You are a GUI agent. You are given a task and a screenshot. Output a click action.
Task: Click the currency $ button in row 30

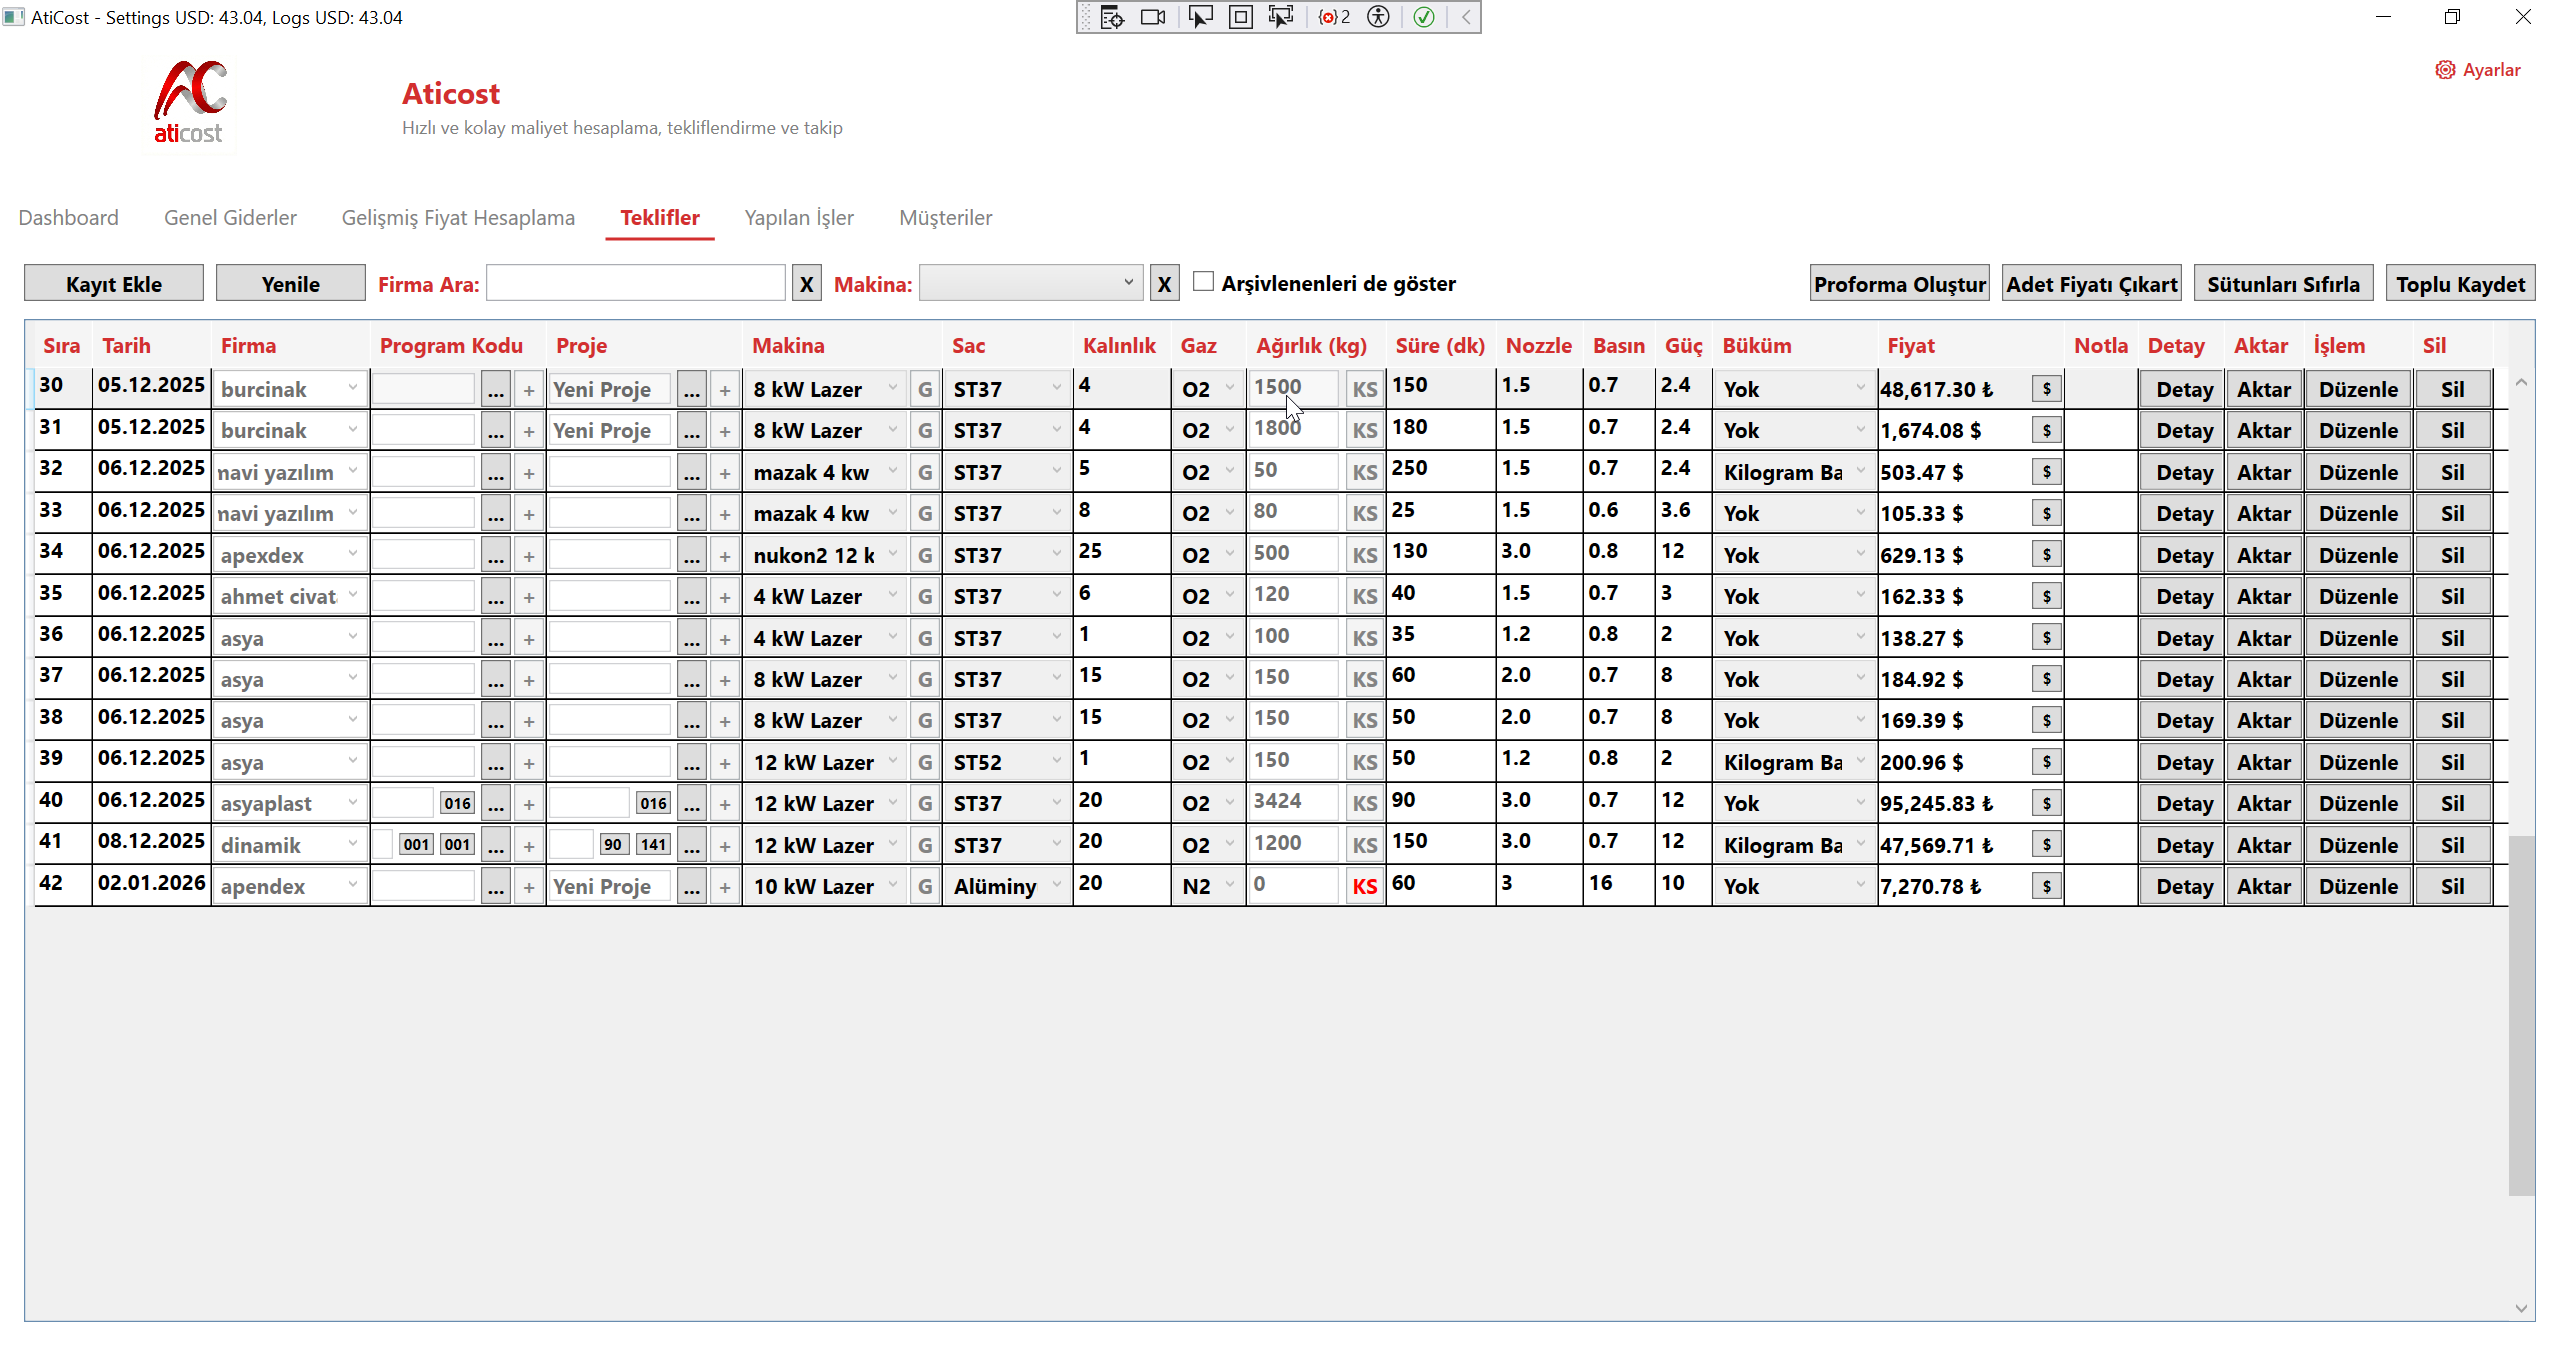click(2046, 389)
